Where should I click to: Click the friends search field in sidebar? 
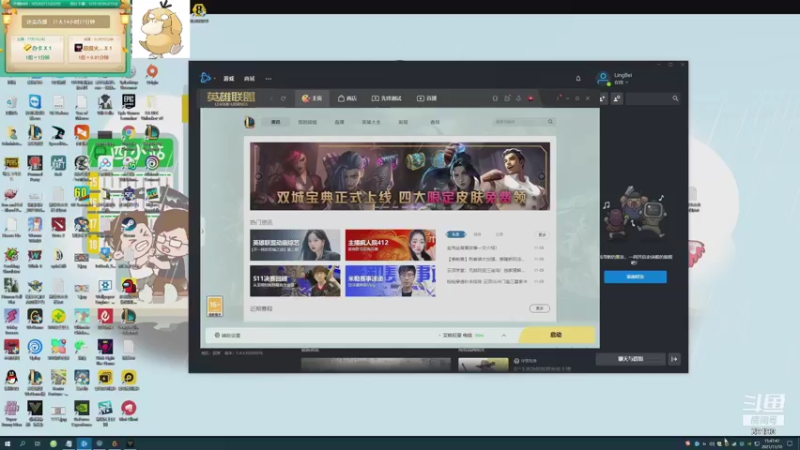pyautogui.click(x=653, y=98)
